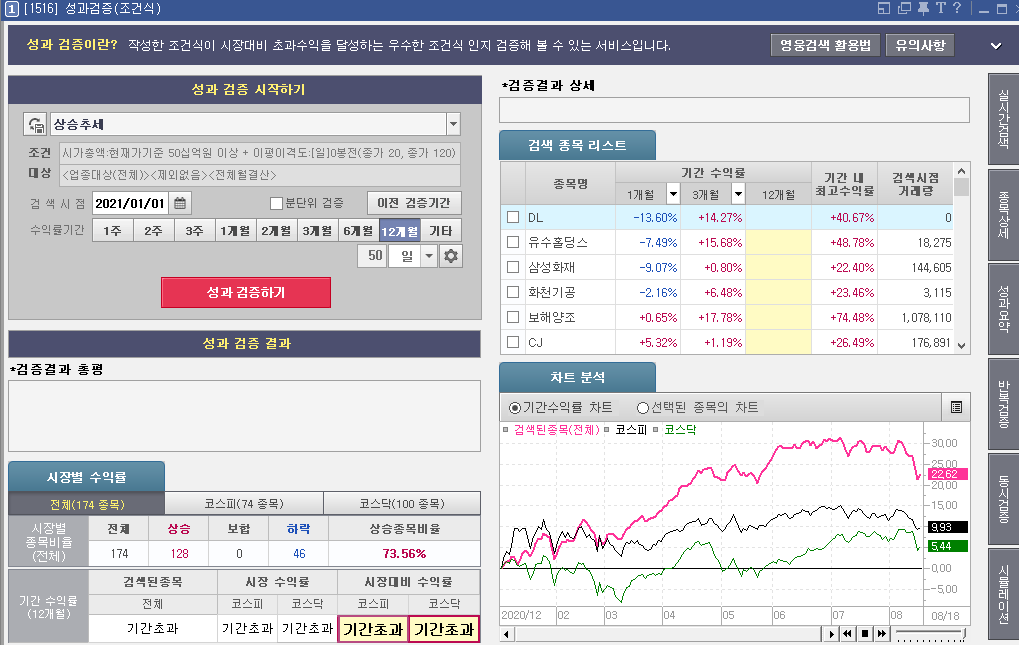Click the T font size icon
The height and width of the screenshot is (645, 1019).
tap(940, 8)
